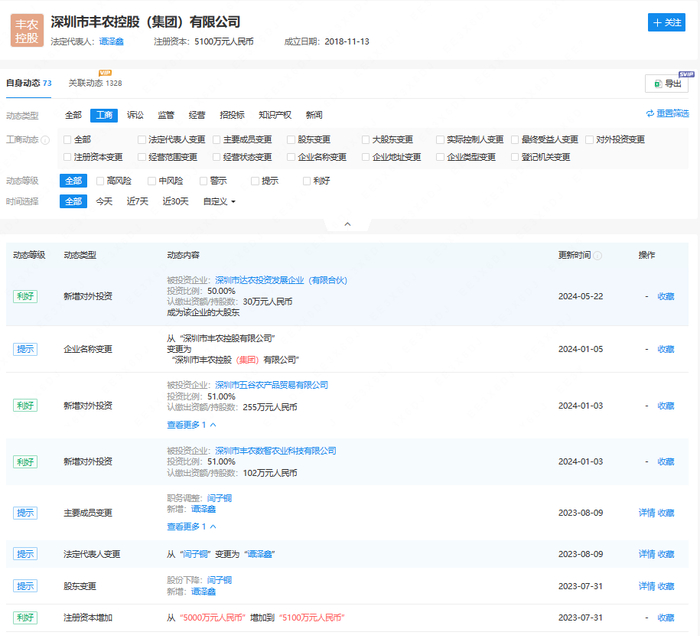Collapse the filter panel with the chevron
Image resolution: width=700 pixels, height=636 pixels.
tap(348, 225)
